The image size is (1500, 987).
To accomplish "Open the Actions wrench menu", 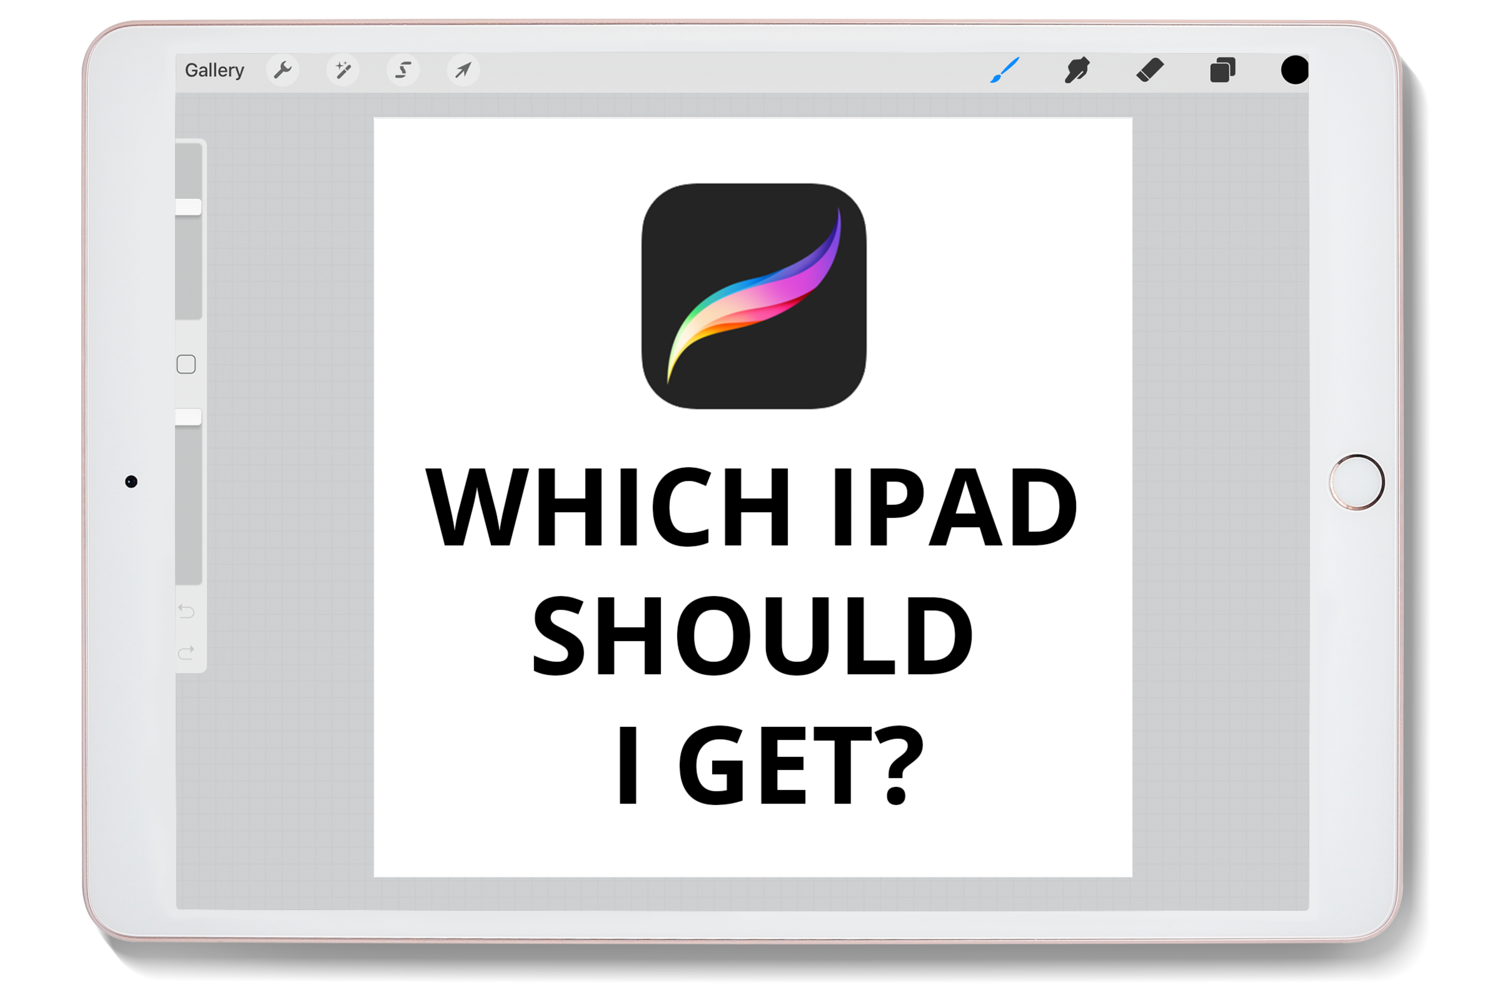I will 283,70.
